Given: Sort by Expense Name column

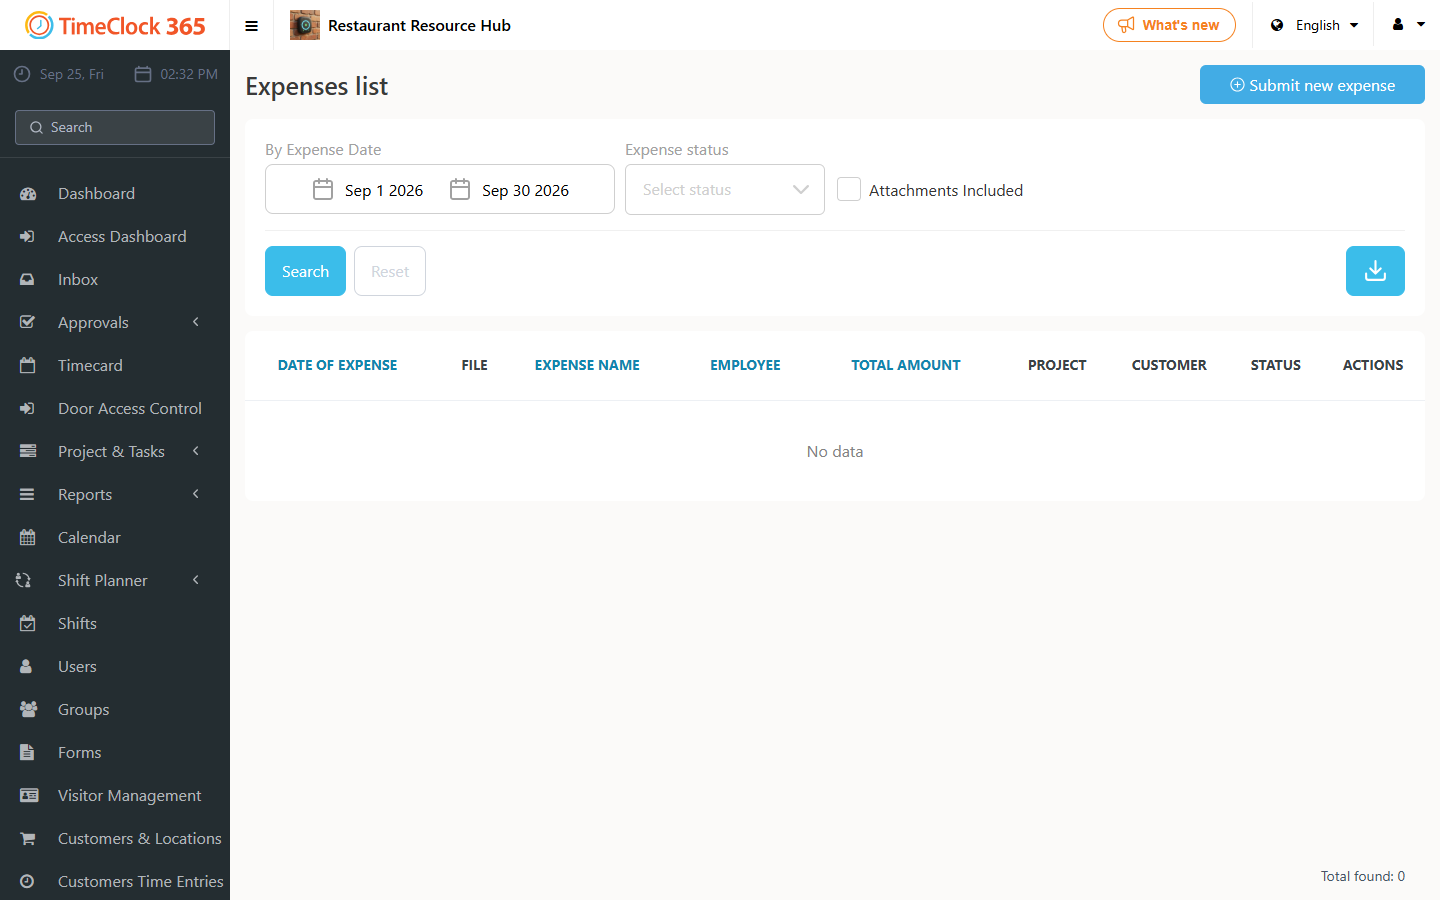Looking at the screenshot, I should pyautogui.click(x=587, y=365).
